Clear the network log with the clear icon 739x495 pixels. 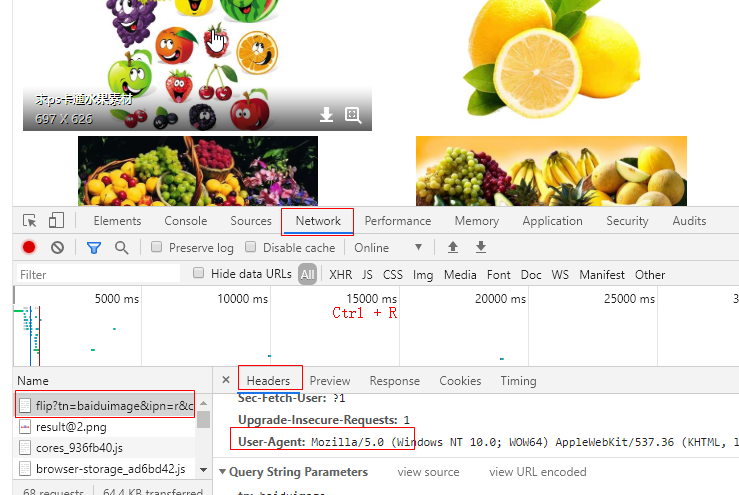click(x=57, y=248)
